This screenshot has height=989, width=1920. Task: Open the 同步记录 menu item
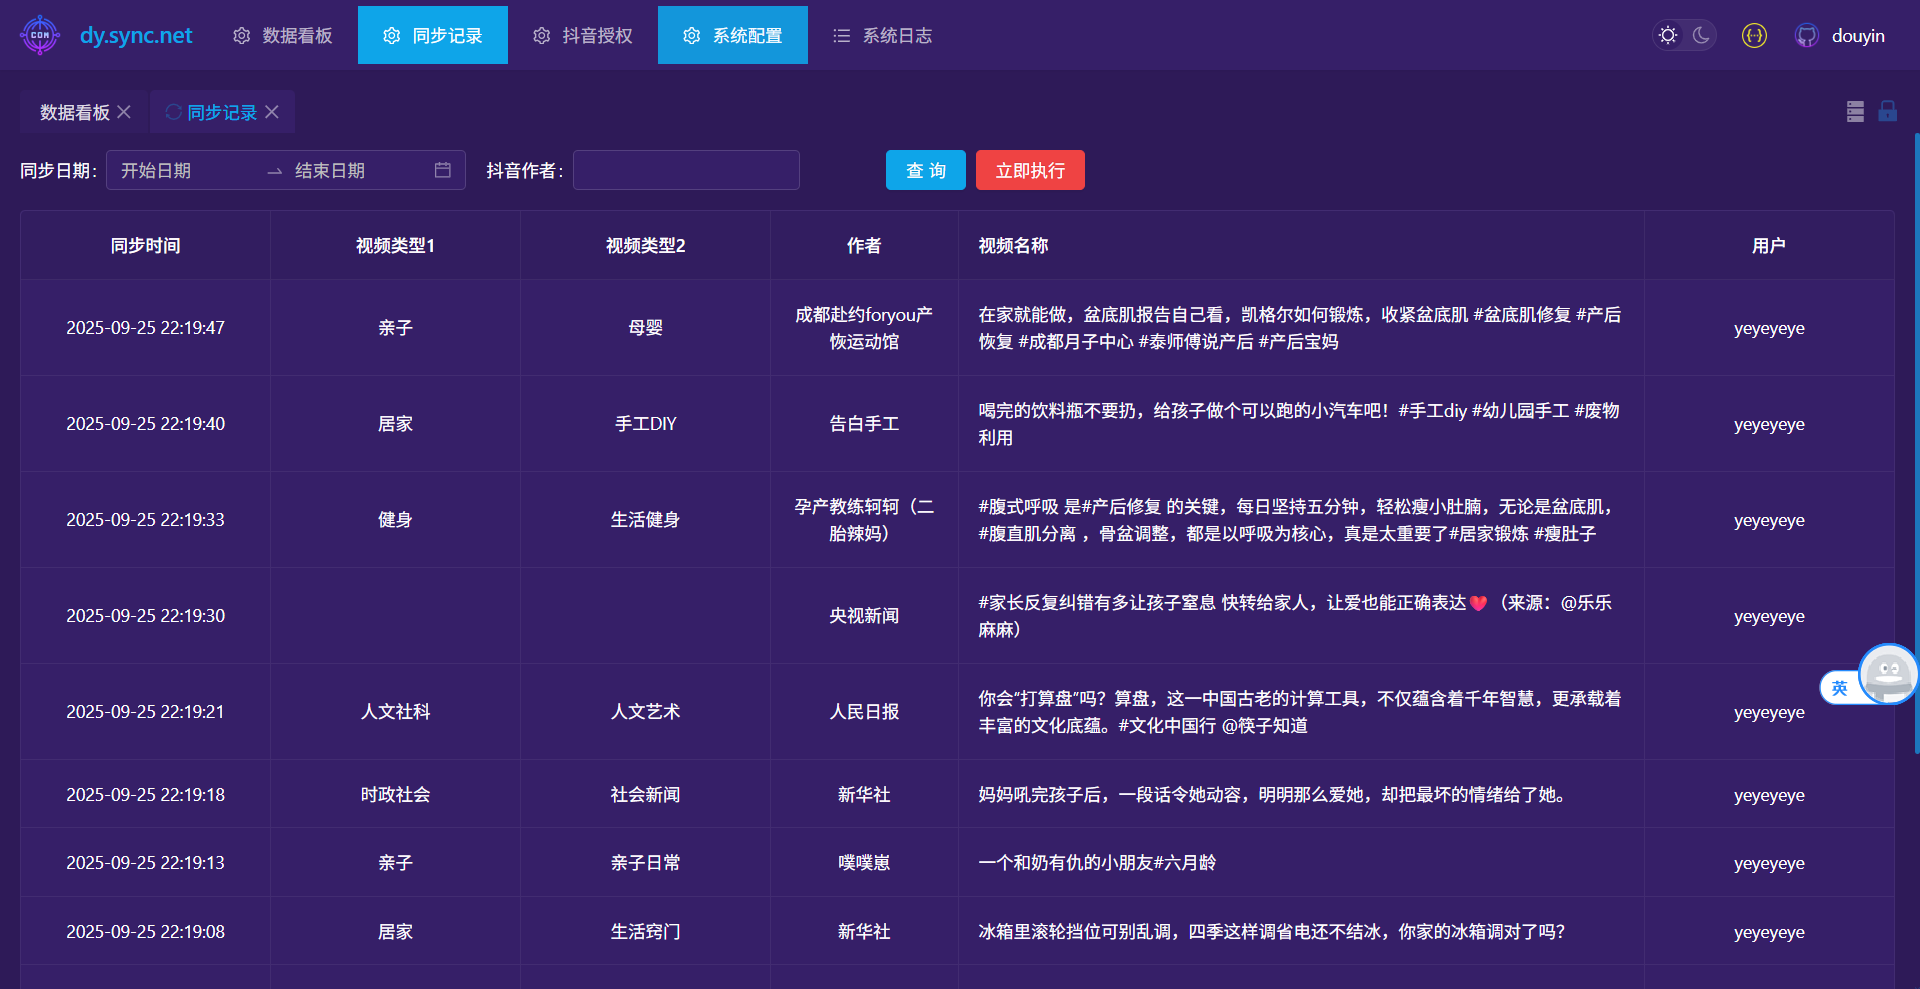click(x=433, y=35)
